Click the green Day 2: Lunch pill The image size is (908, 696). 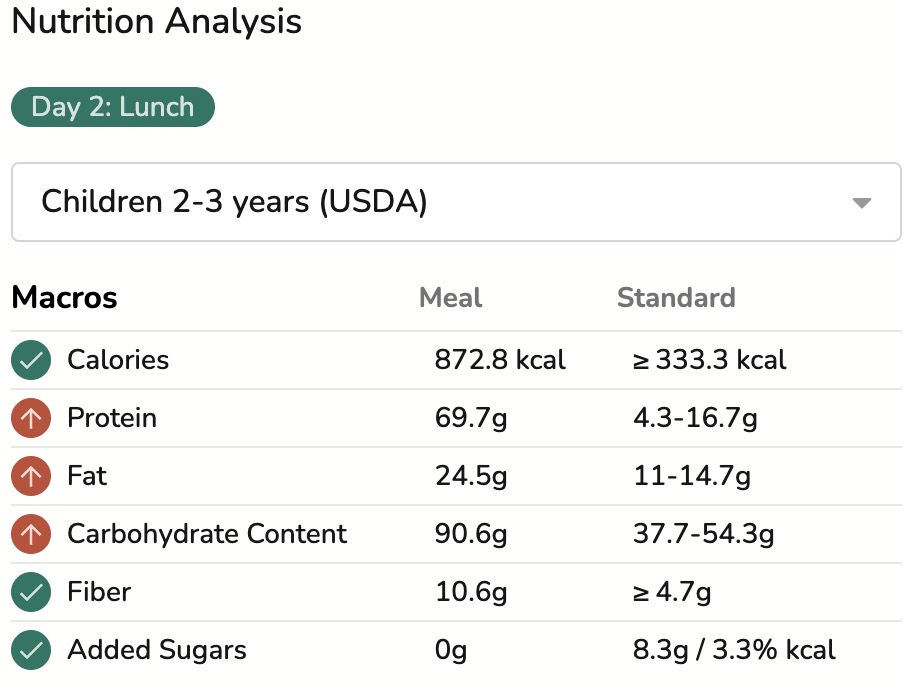click(112, 107)
